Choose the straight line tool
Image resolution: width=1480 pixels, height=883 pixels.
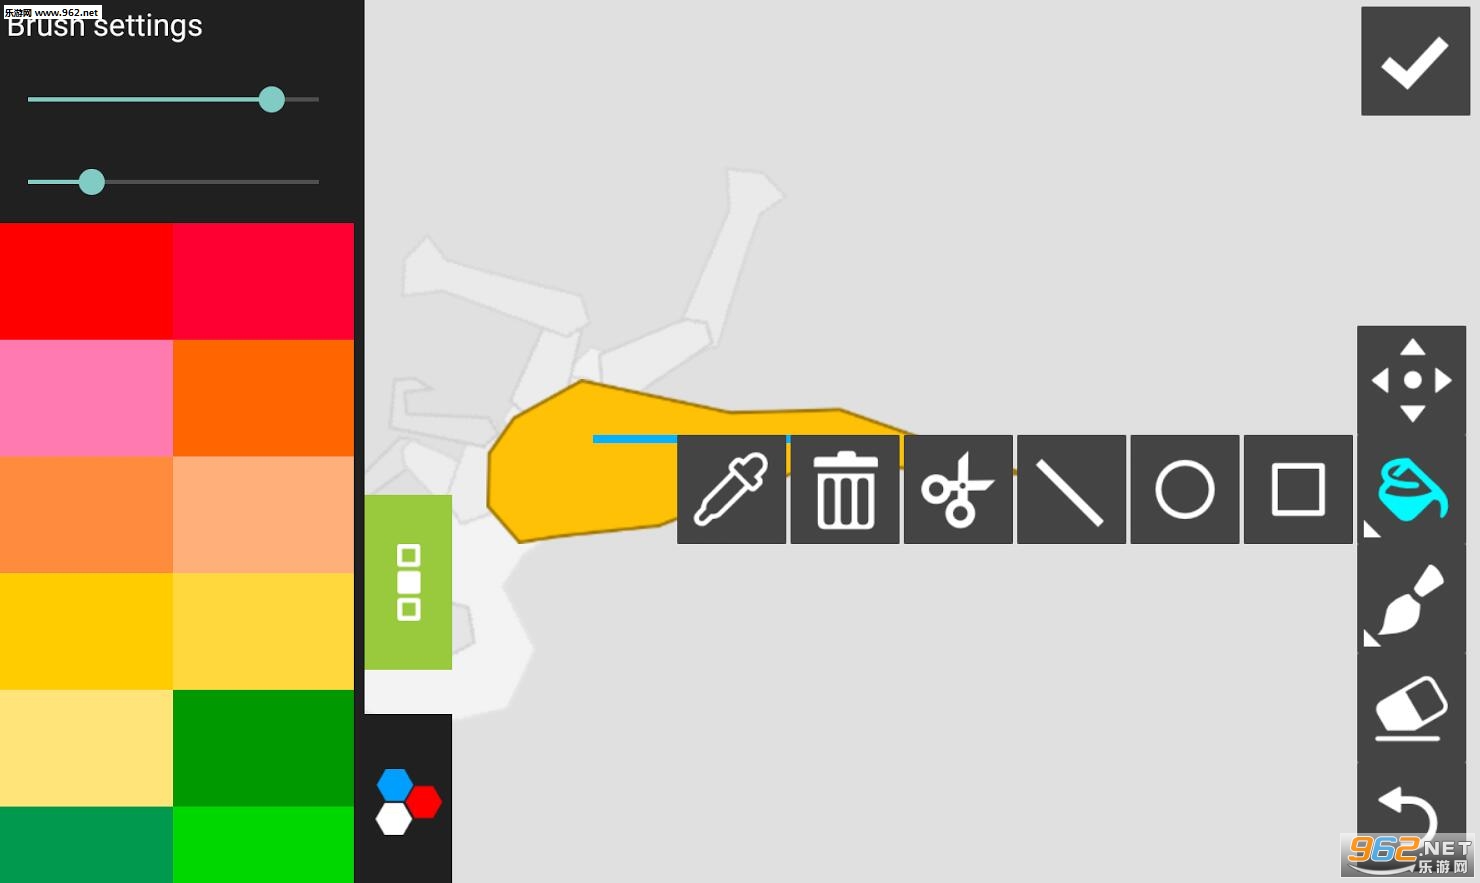pyautogui.click(x=1071, y=489)
